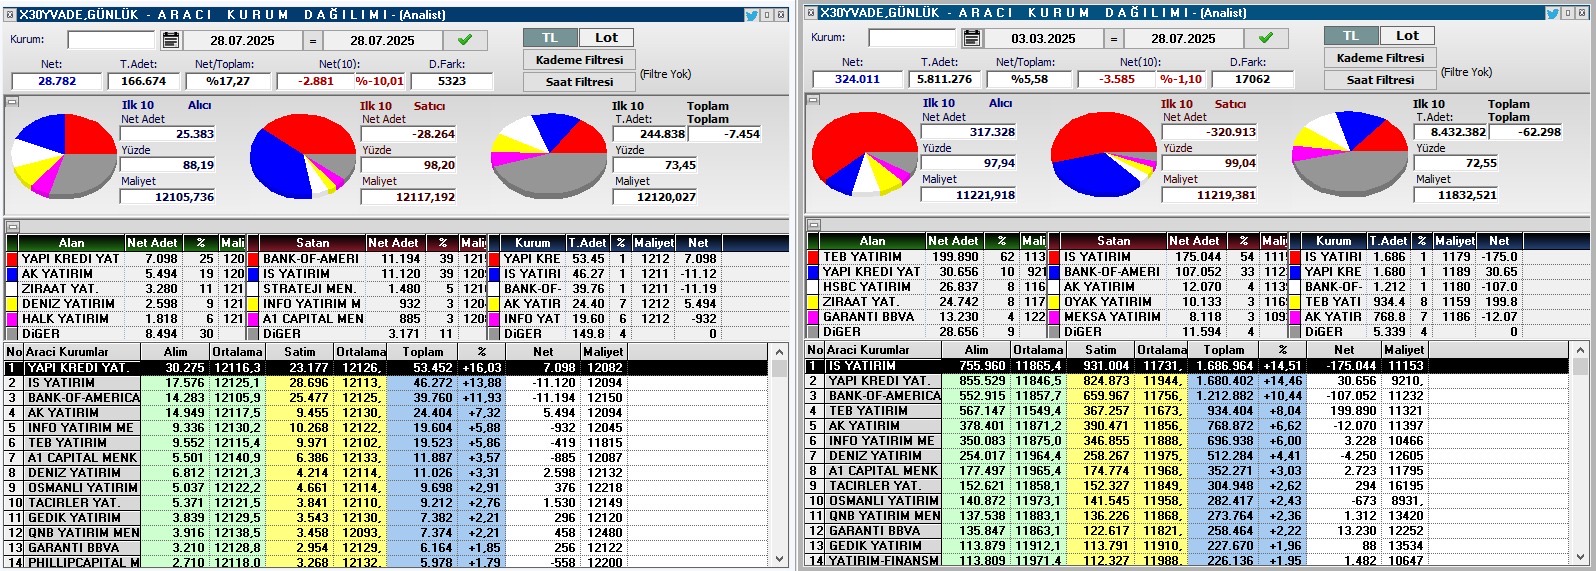Click the Araci Kurumlar header in left window
The image size is (1596, 571).
coord(80,352)
